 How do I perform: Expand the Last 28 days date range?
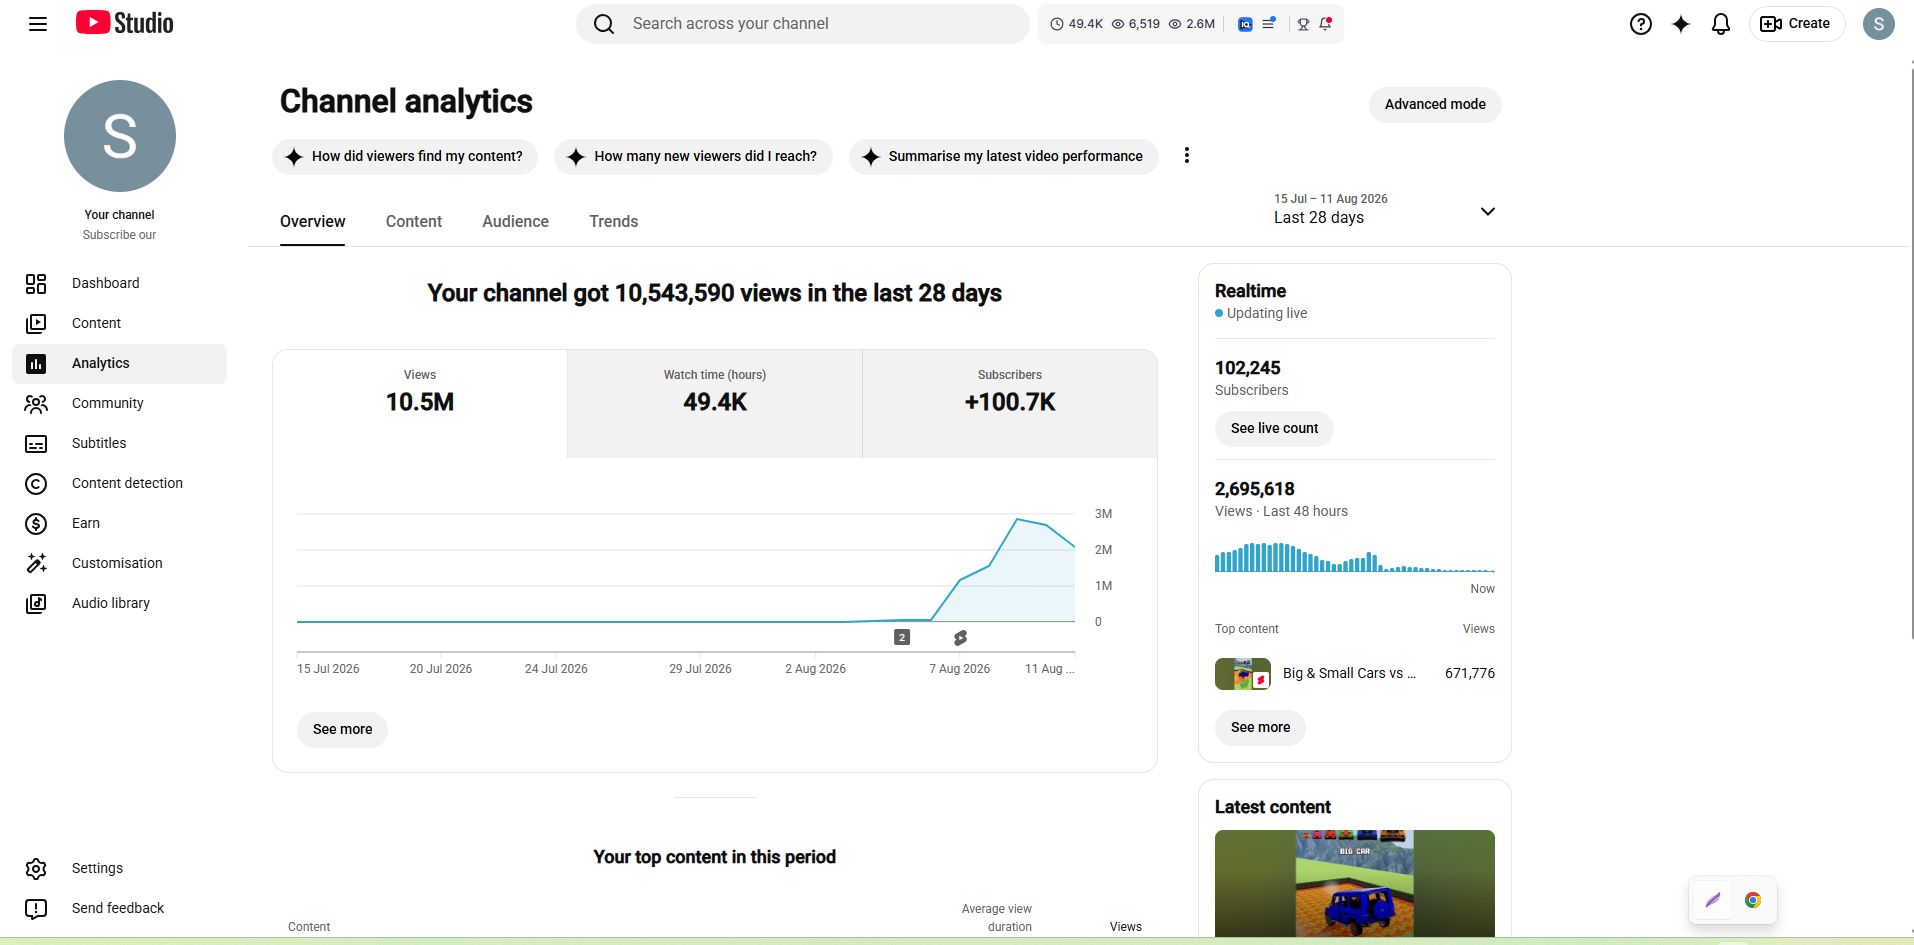tap(1384, 209)
